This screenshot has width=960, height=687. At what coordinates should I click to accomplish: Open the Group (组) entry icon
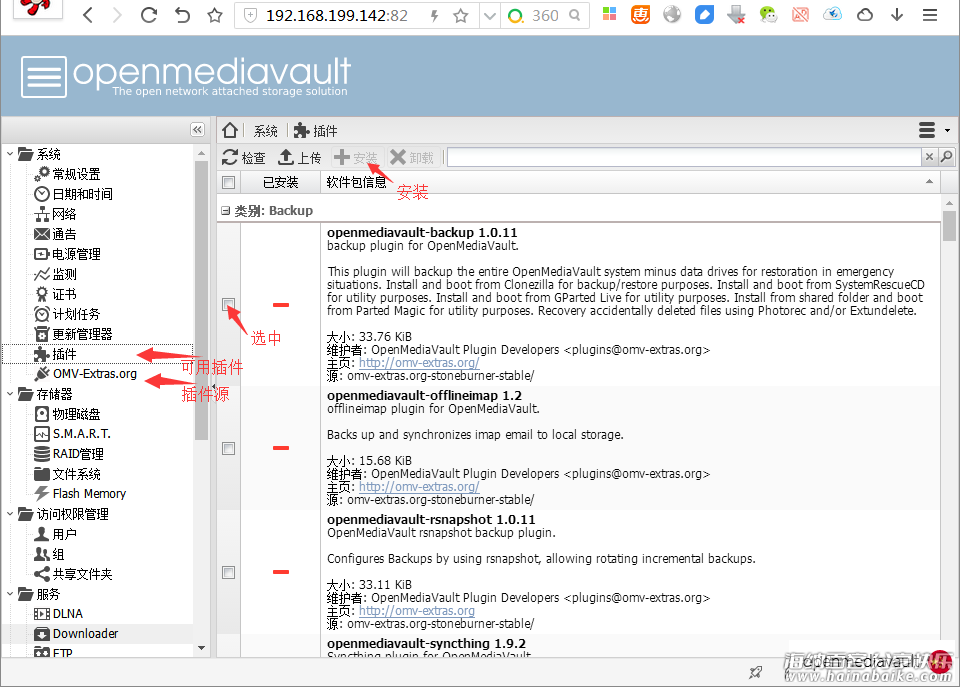(42, 554)
